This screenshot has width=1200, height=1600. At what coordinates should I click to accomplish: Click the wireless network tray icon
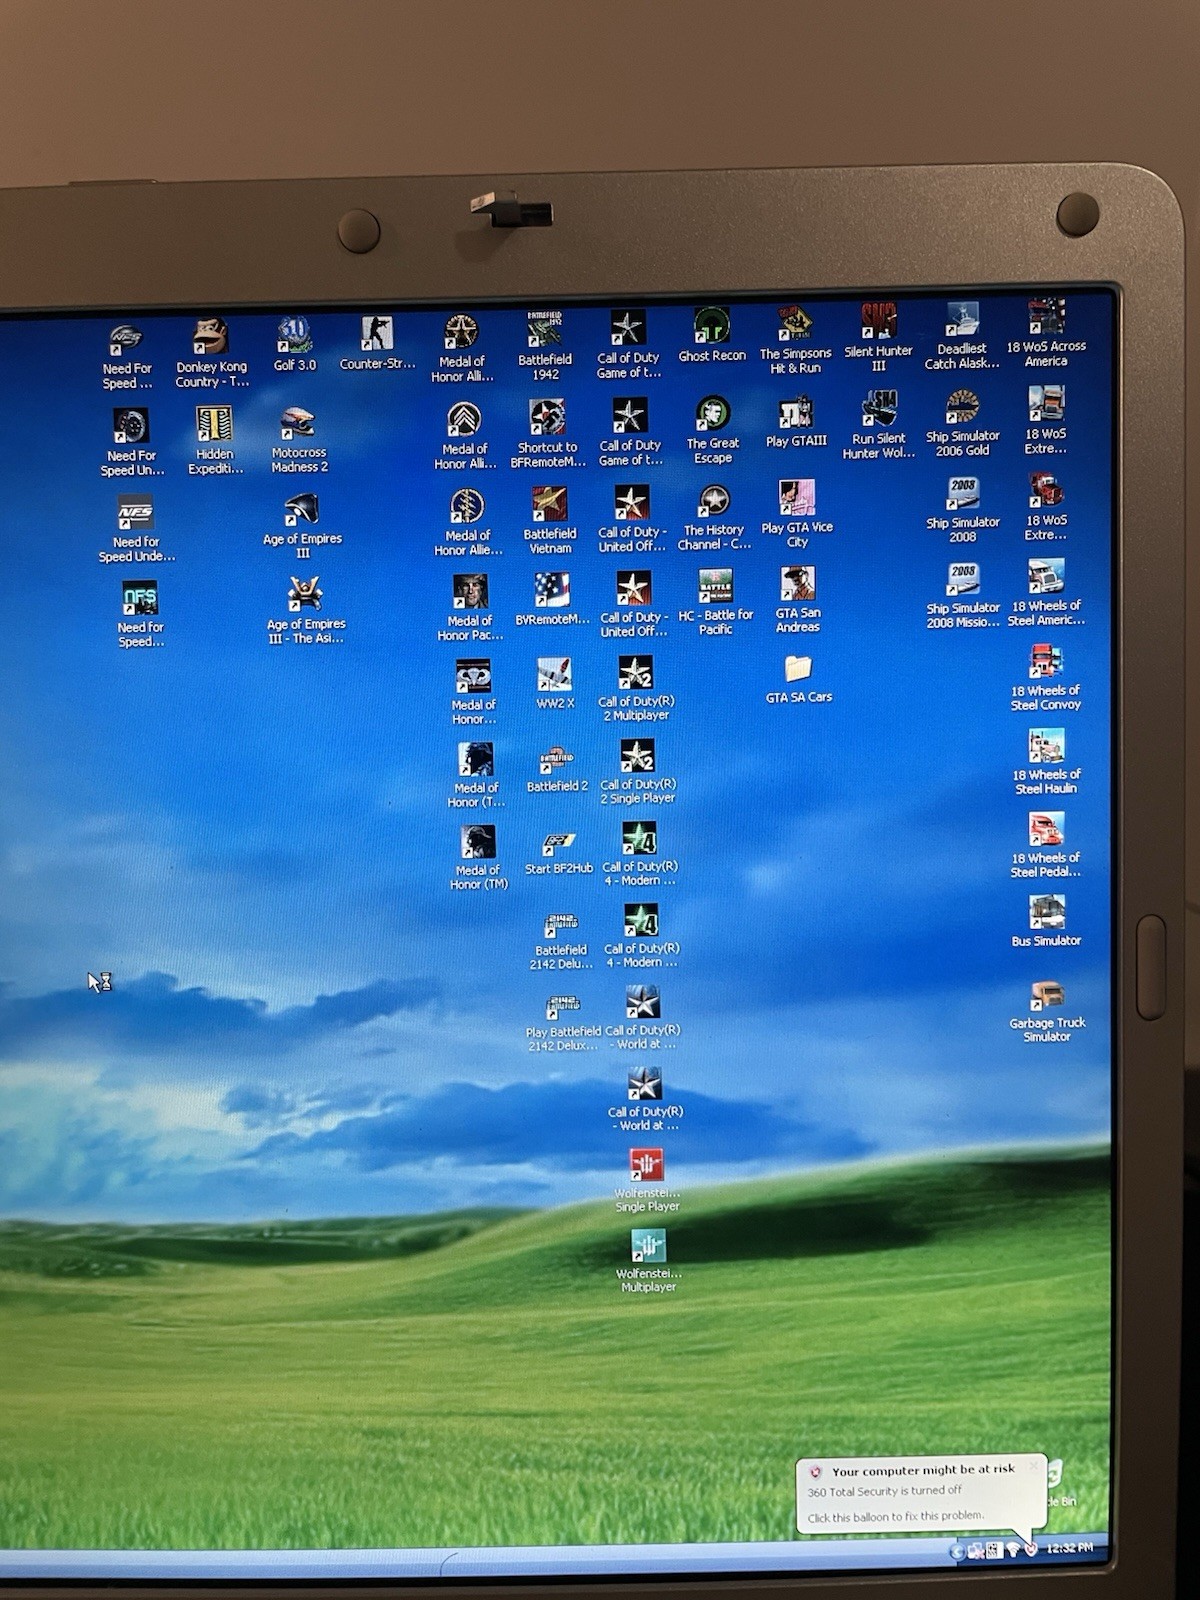tap(1013, 1550)
